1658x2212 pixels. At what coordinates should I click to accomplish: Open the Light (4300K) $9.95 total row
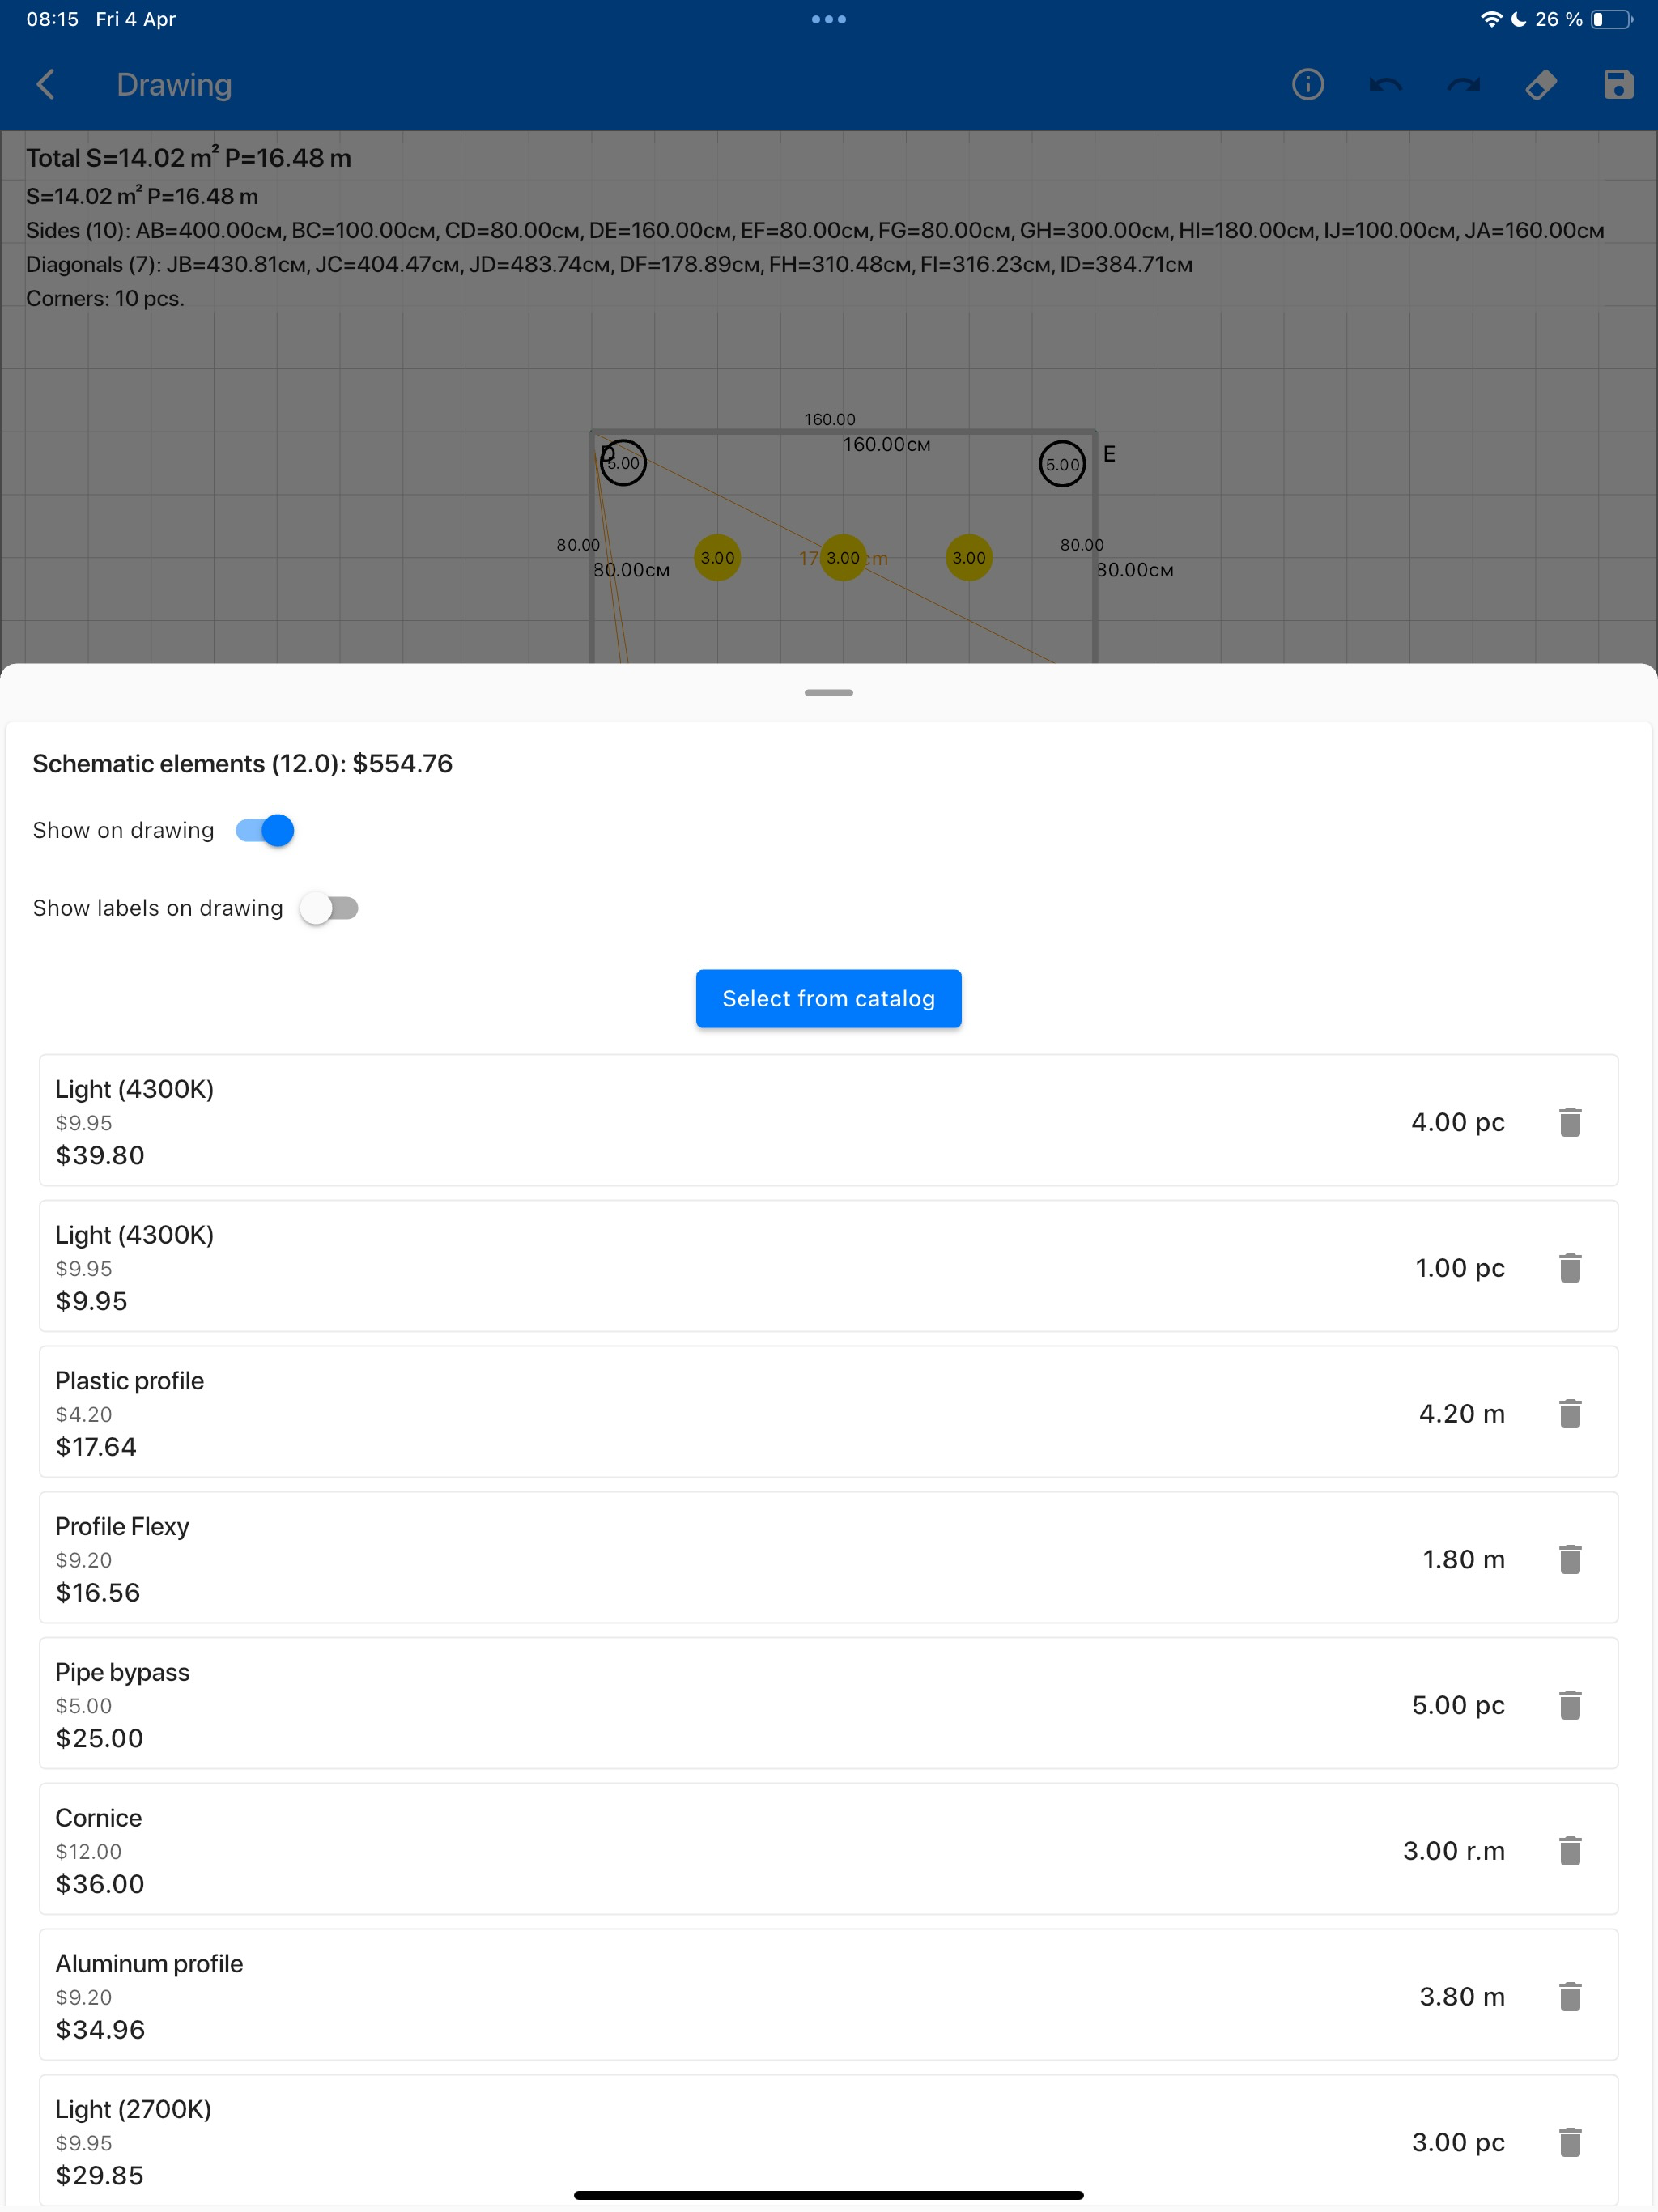pyautogui.click(x=829, y=1266)
